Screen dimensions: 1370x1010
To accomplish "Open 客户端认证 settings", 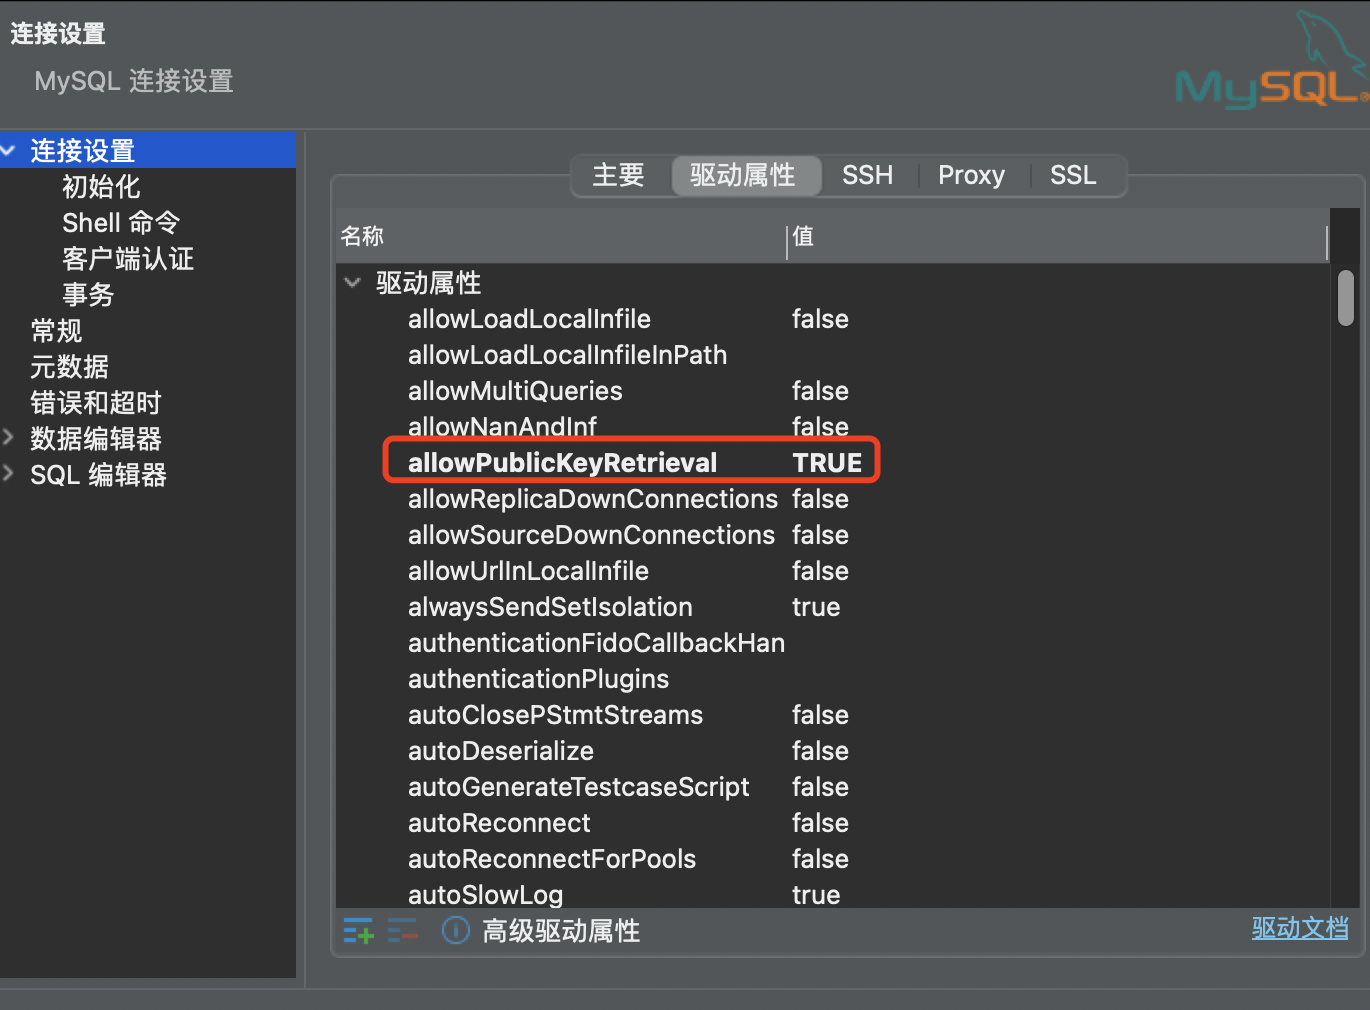I will (x=128, y=259).
